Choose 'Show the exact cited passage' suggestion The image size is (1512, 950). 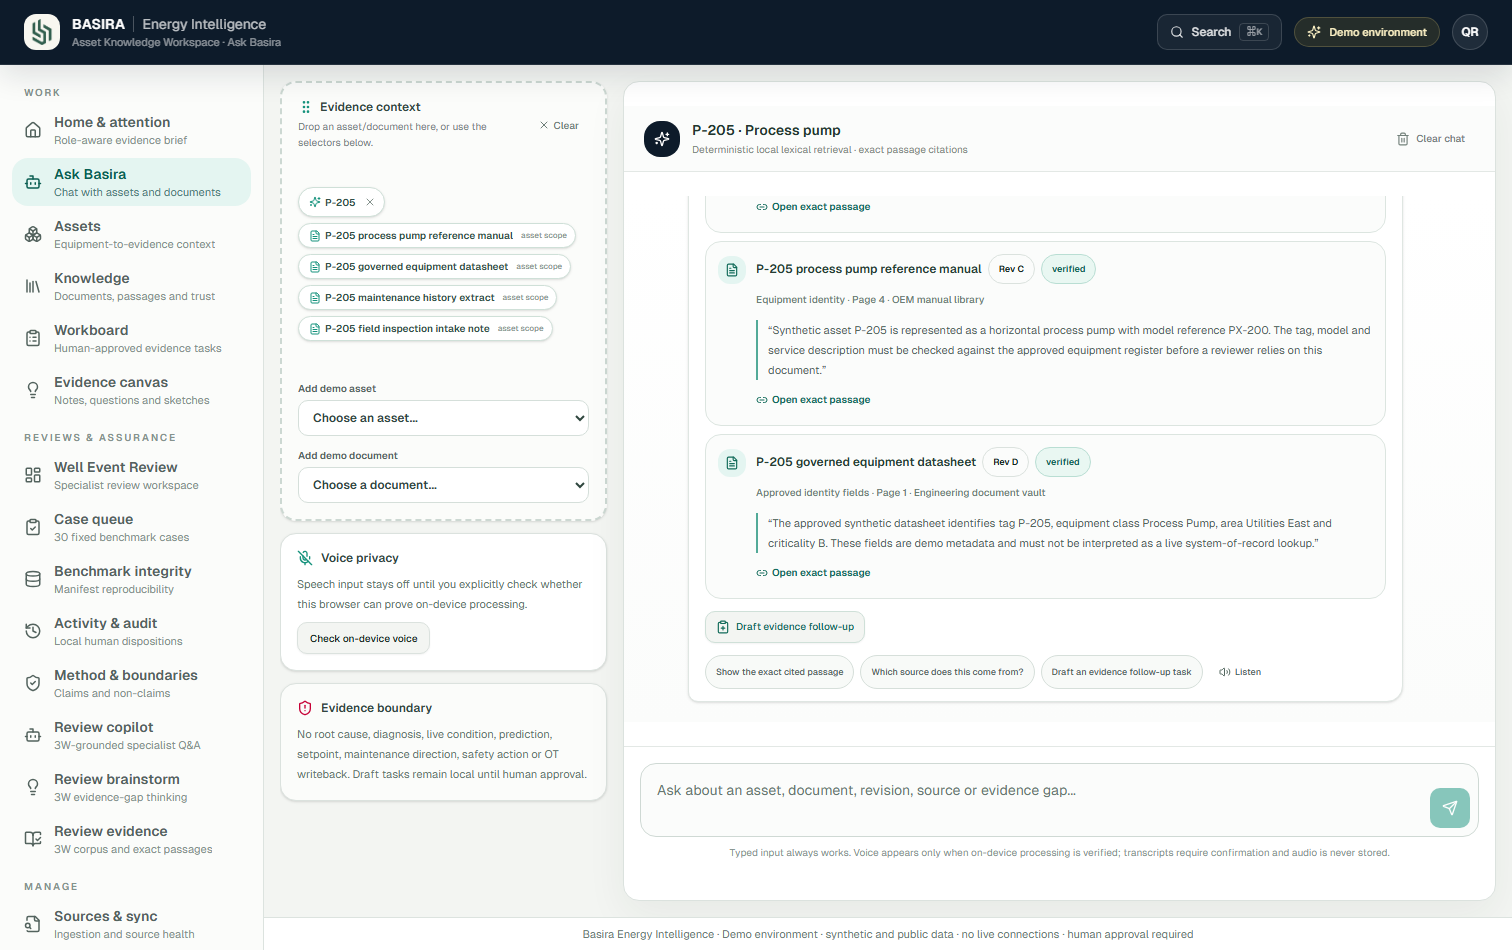click(x=780, y=672)
